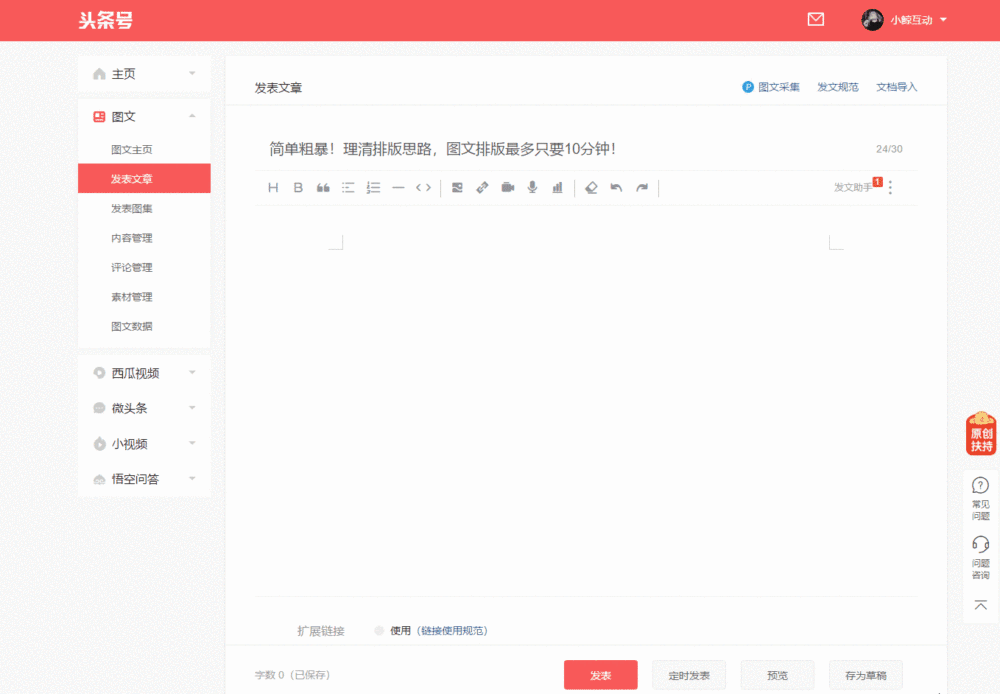Open 内容管理 in the sidebar

point(131,238)
